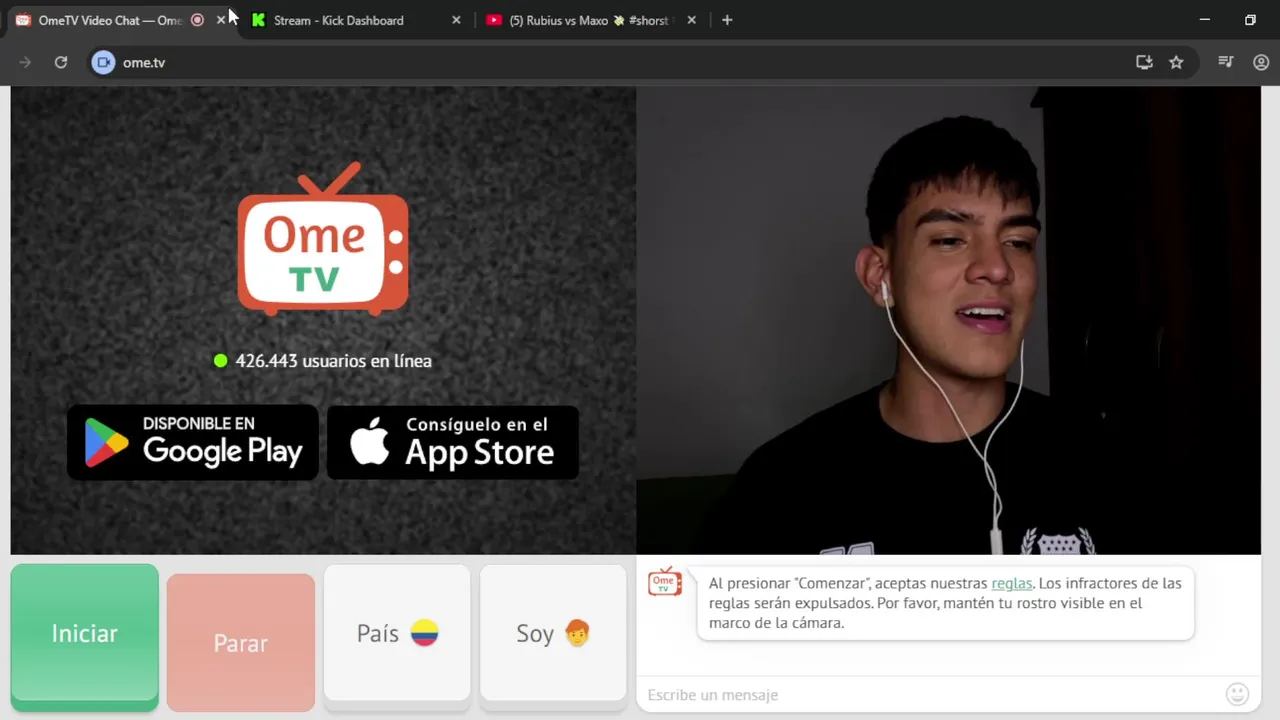Switch to the OmeTV Video Chat tab
This screenshot has width=1280, height=720.
click(x=108, y=20)
